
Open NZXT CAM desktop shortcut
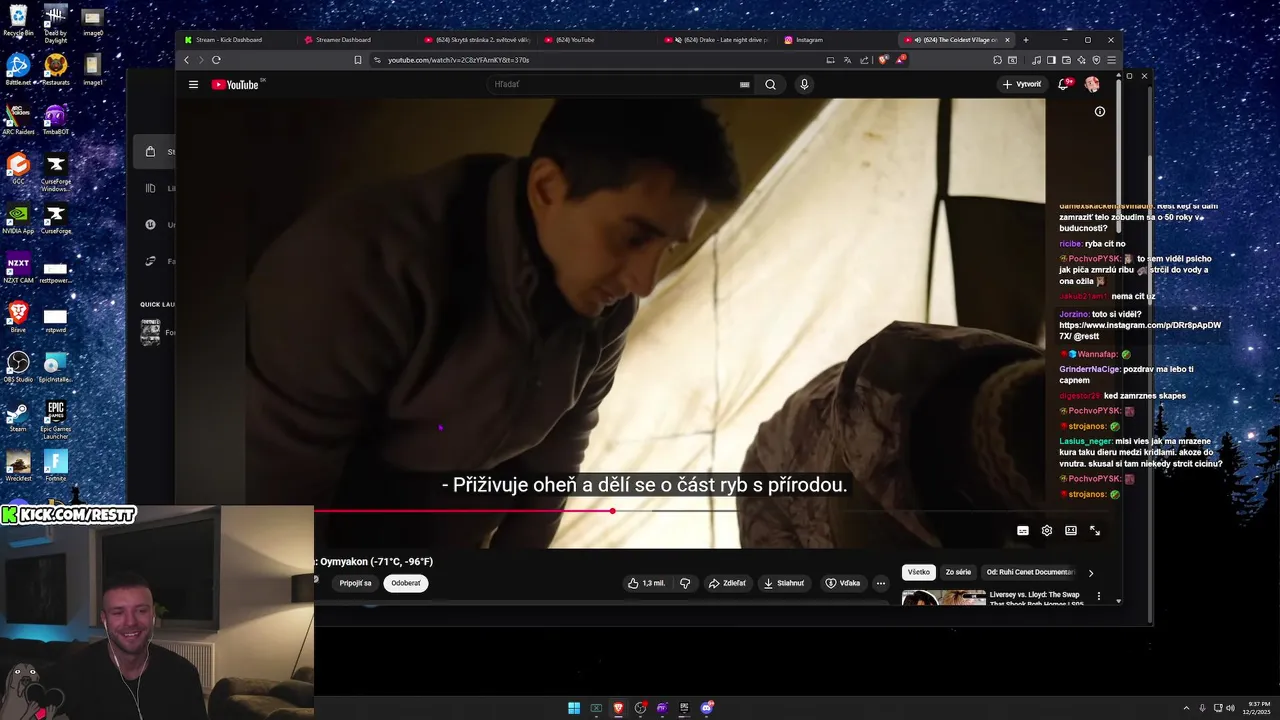pyautogui.click(x=18, y=268)
